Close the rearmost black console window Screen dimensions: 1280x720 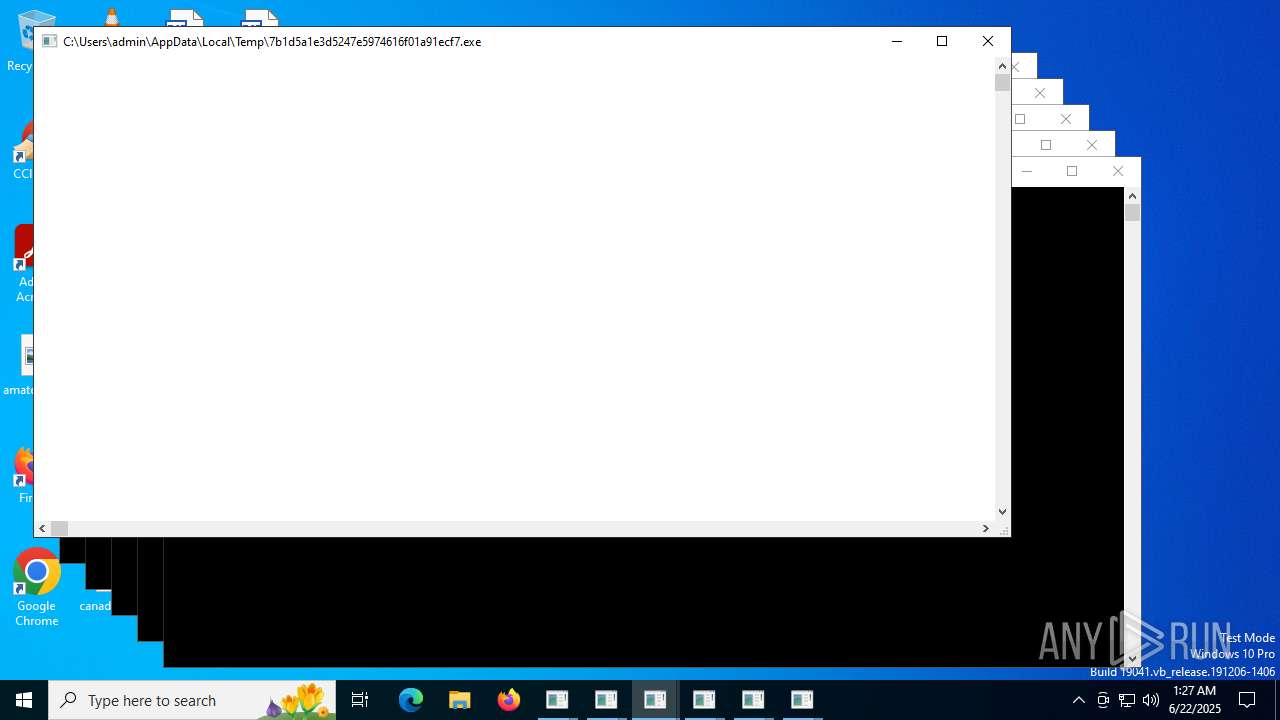pos(1118,171)
